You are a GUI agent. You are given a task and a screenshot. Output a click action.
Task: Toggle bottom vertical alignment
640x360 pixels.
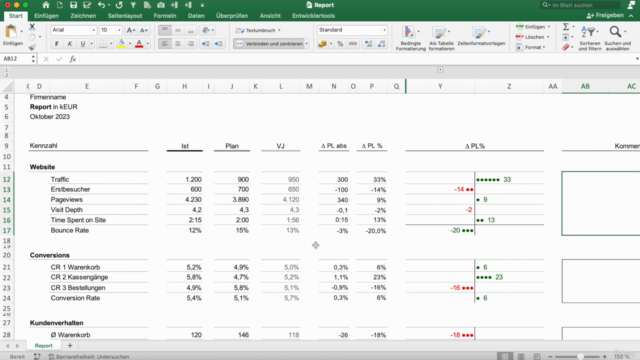[191, 30]
